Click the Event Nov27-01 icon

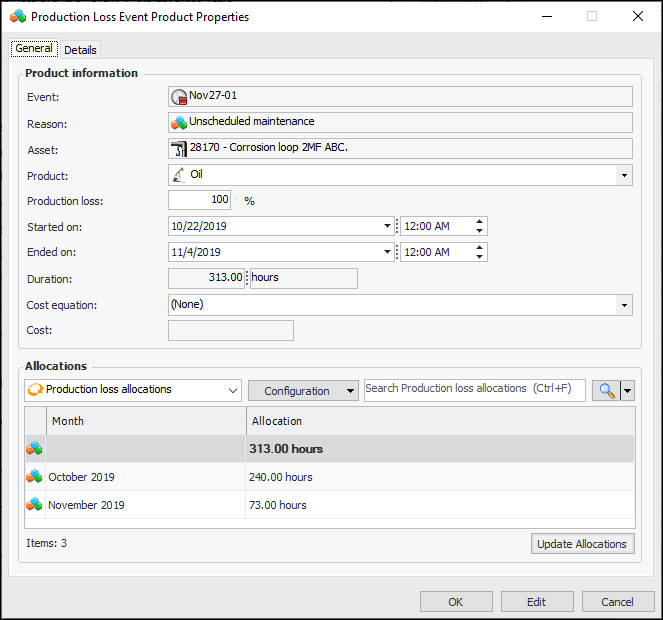180,97
